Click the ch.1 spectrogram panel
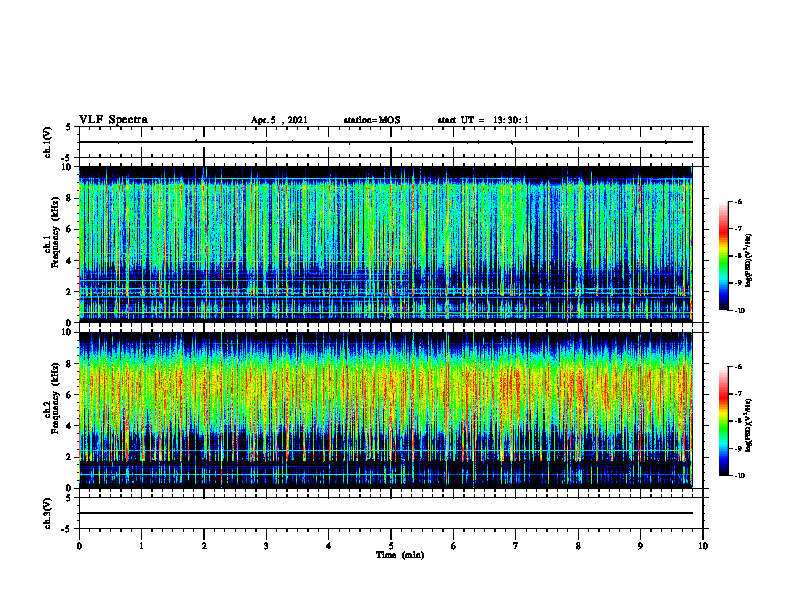Screen dimensions: 792x612 tap(386, 244)
